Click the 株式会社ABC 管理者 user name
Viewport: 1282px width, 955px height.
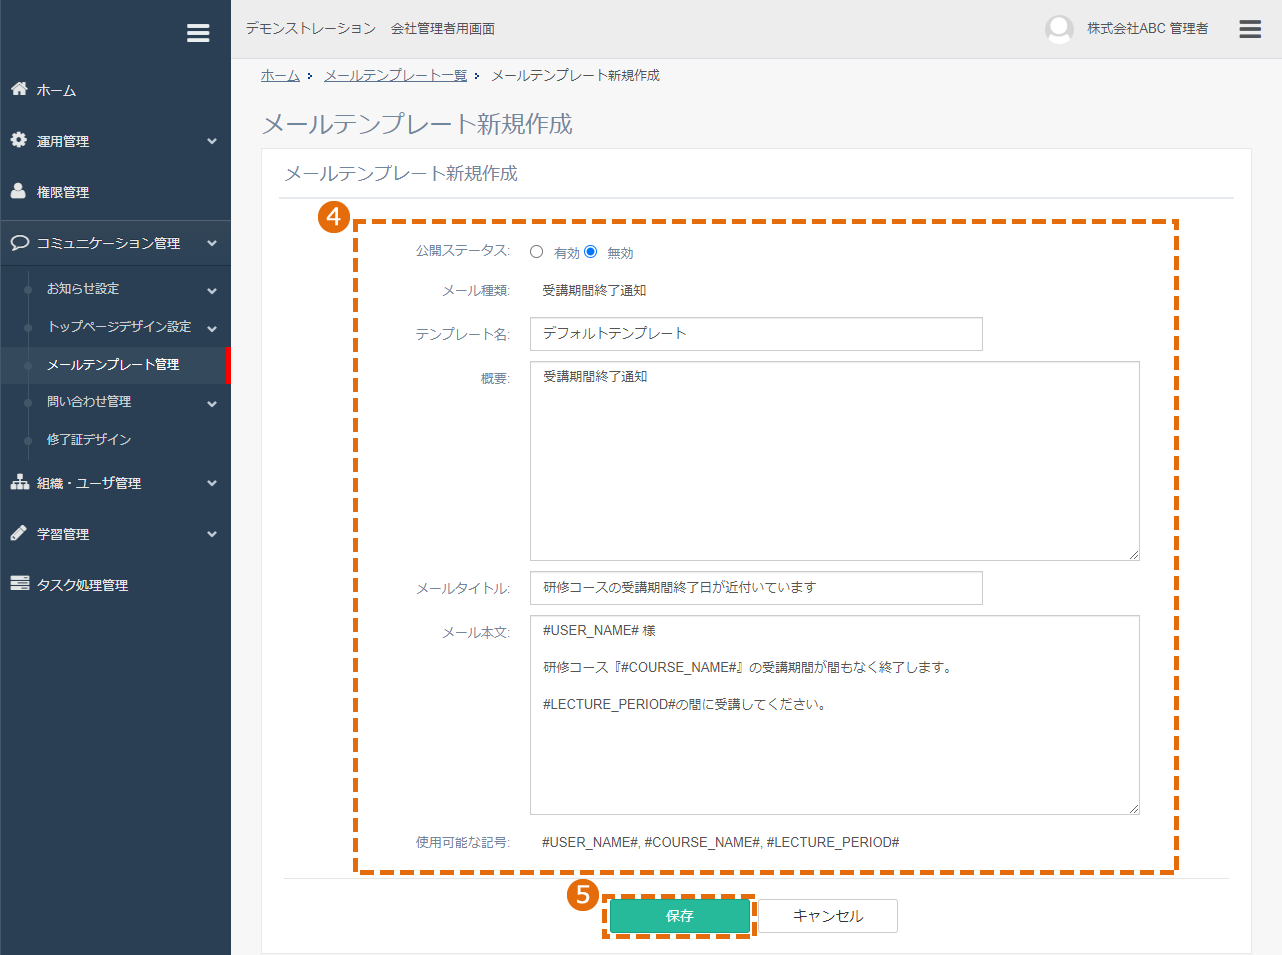1148,29
